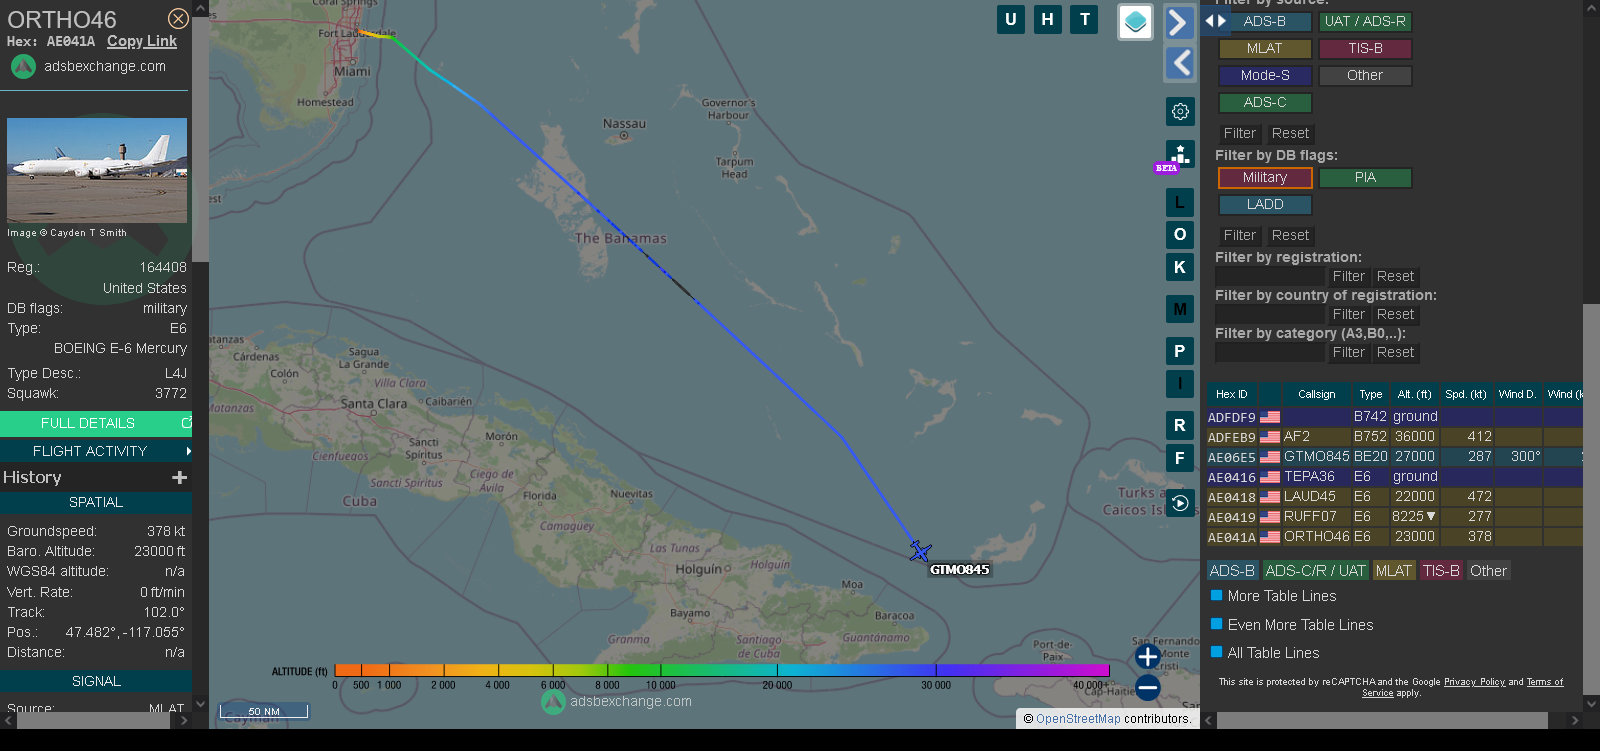Enable All Table Lines checkbox
The image size is (1600, 751).
(1217, 652)
